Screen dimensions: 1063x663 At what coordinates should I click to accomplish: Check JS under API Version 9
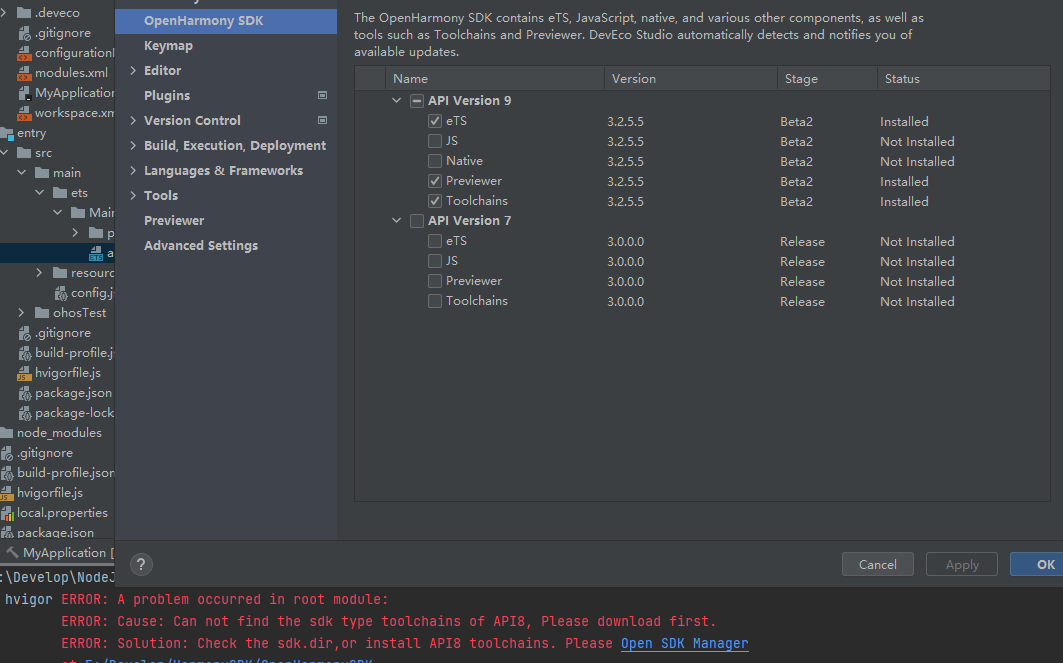[435, 141]
